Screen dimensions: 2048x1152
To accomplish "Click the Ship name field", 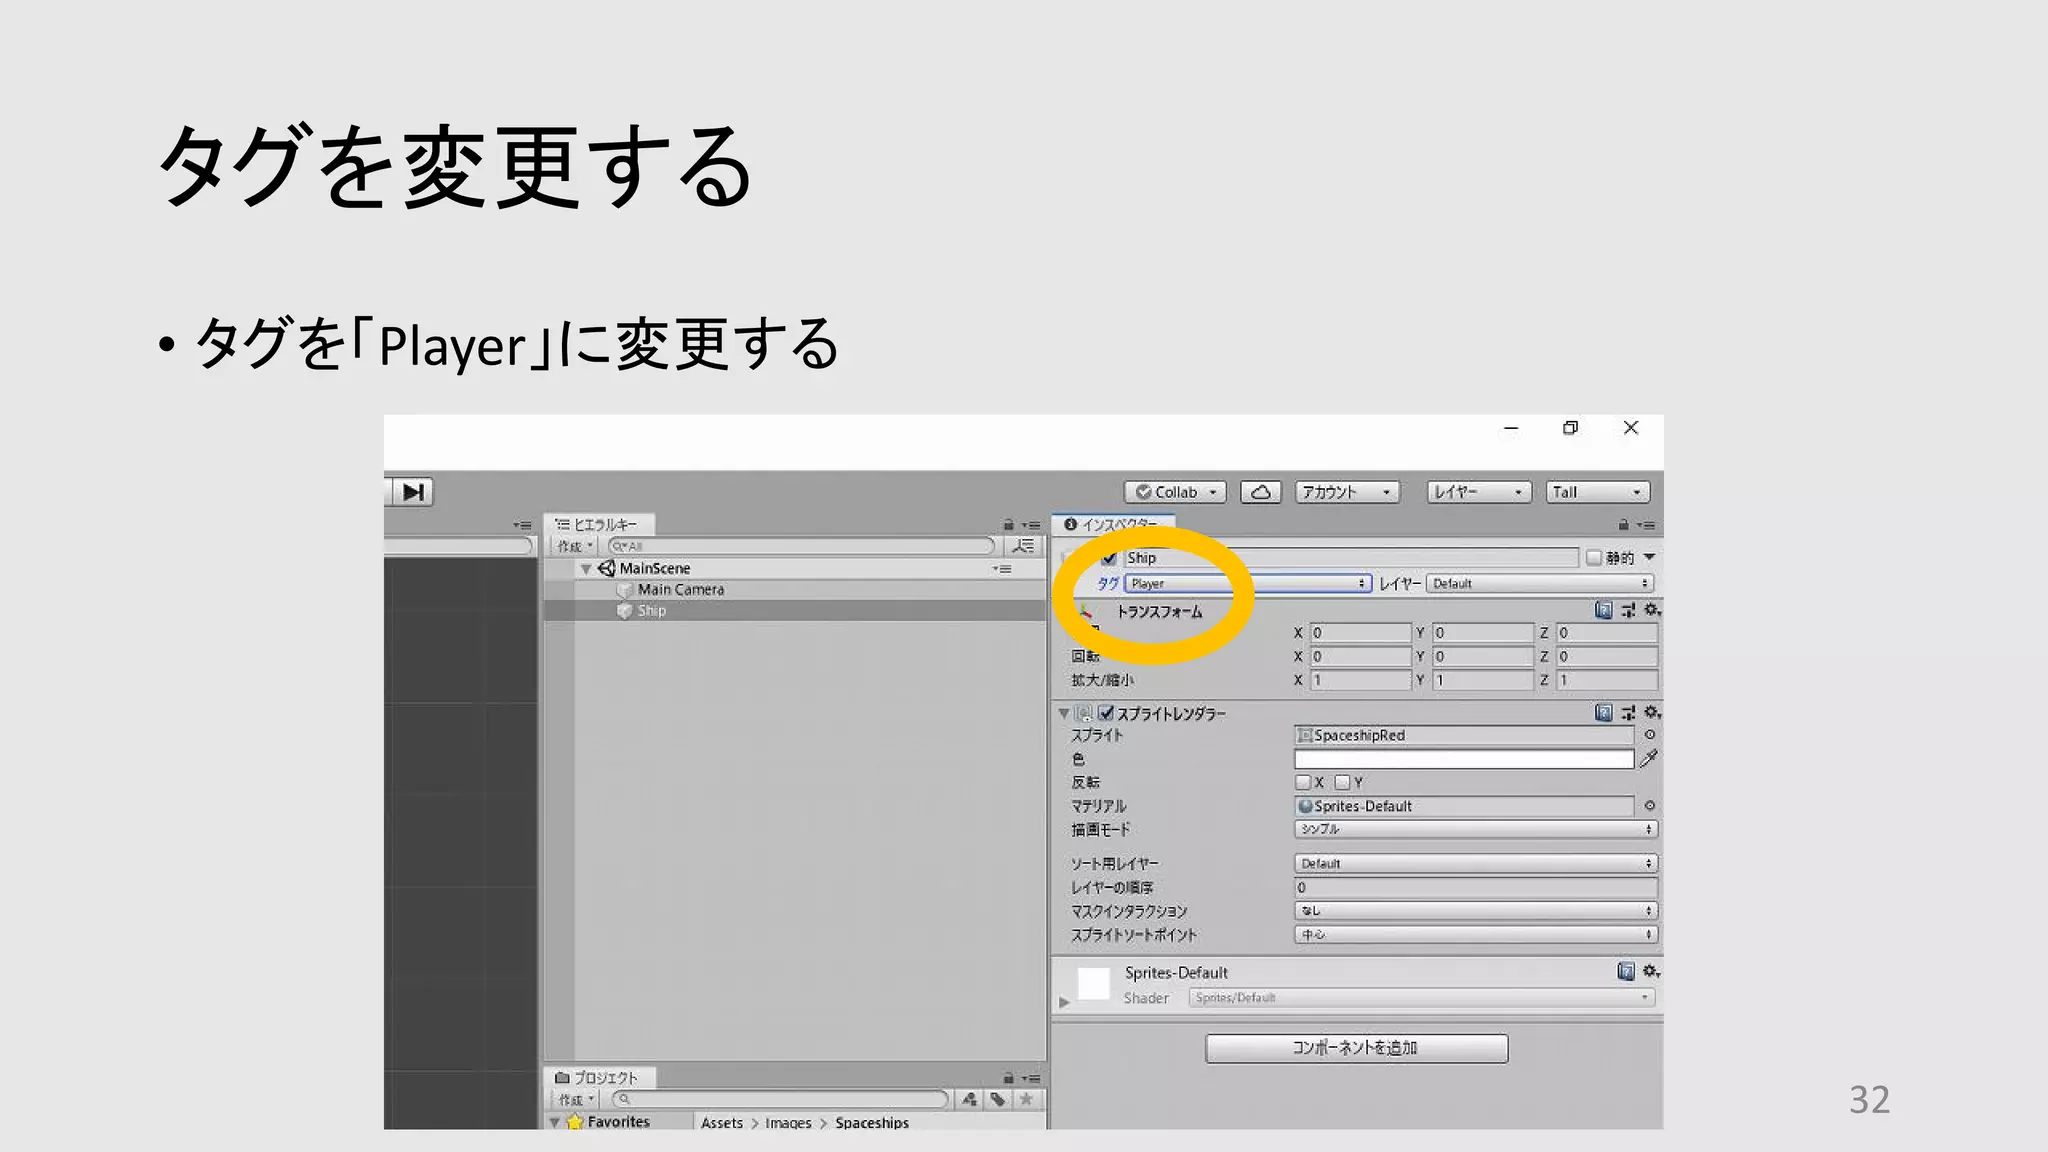I will [1351, 558].
